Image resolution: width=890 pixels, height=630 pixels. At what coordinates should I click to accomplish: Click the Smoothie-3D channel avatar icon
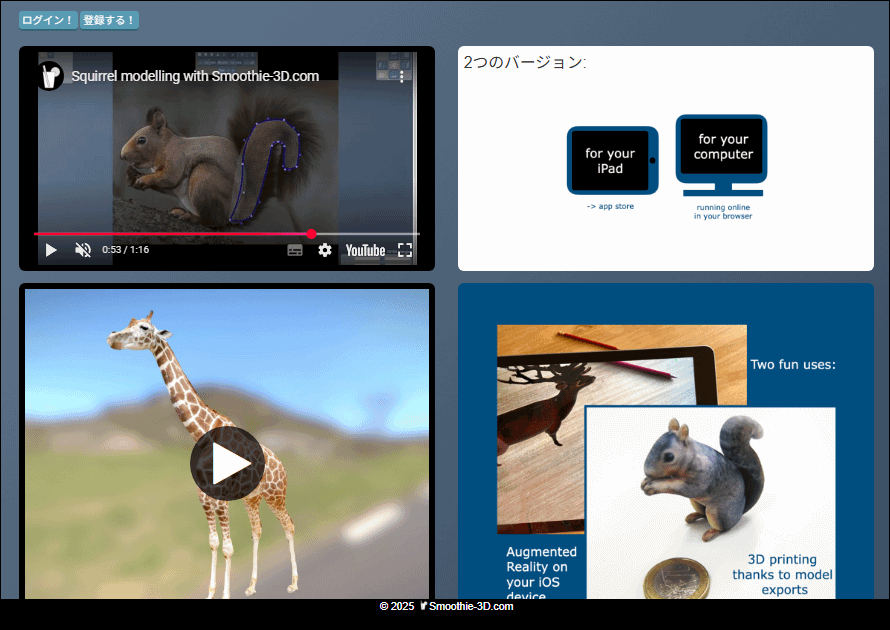coord(50,76)
